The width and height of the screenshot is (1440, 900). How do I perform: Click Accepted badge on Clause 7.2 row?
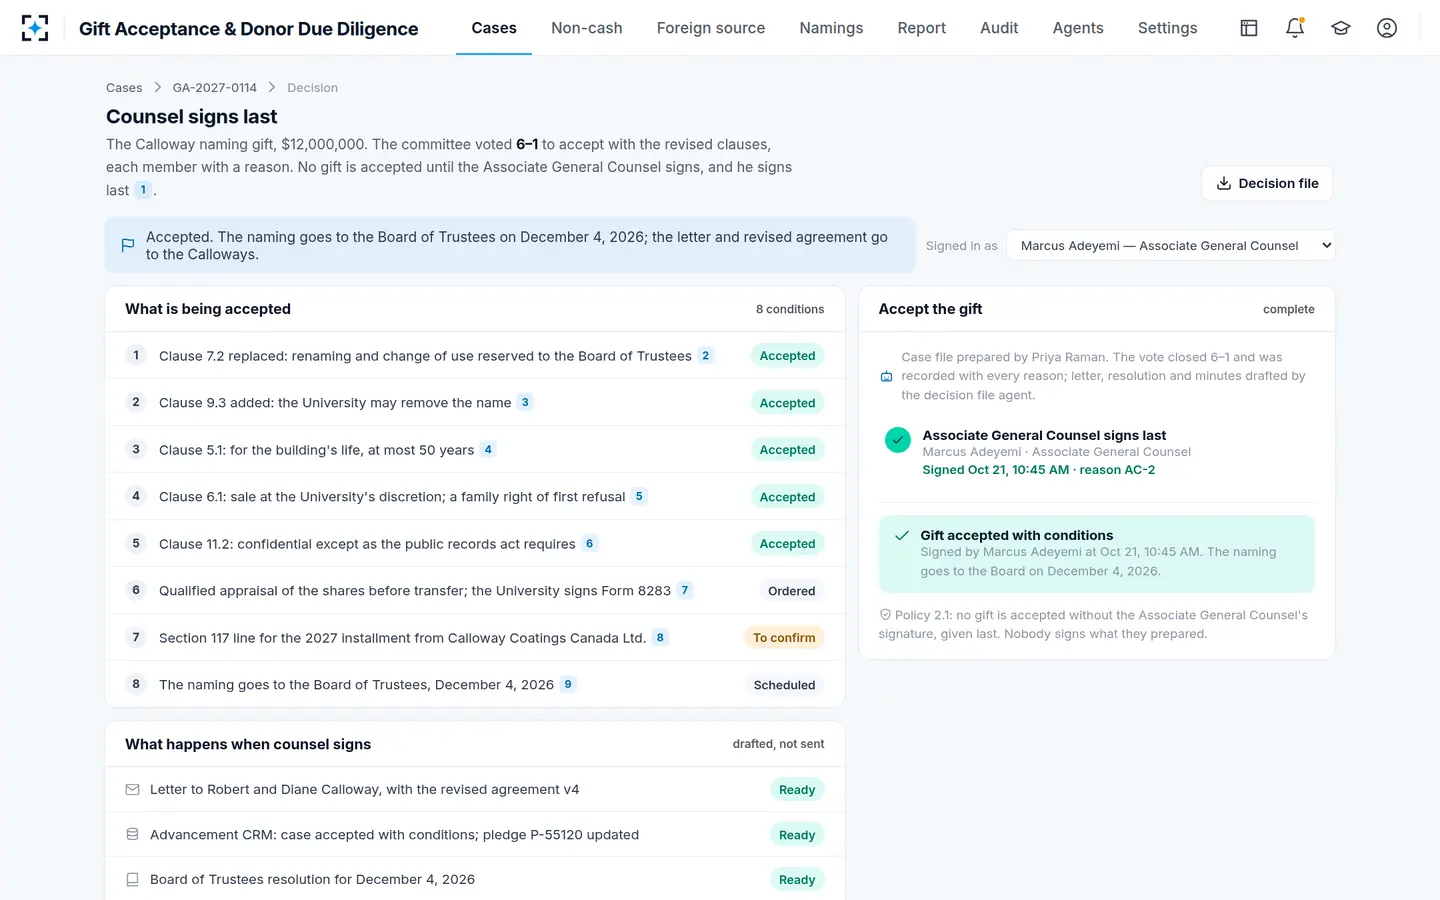[x=787, y=355]
